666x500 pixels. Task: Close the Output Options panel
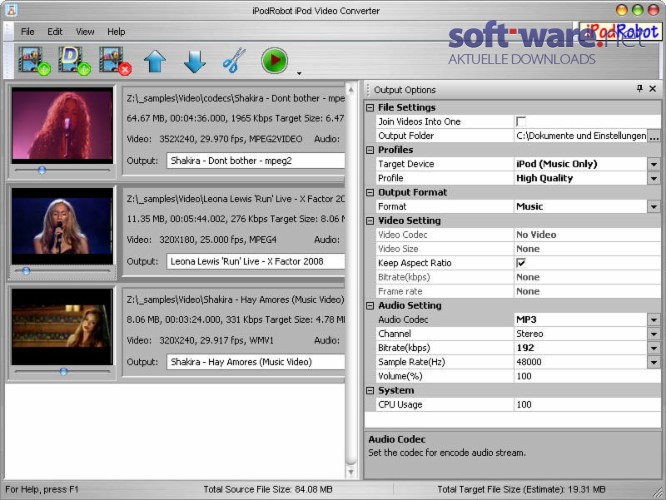(x=653, y=89)
